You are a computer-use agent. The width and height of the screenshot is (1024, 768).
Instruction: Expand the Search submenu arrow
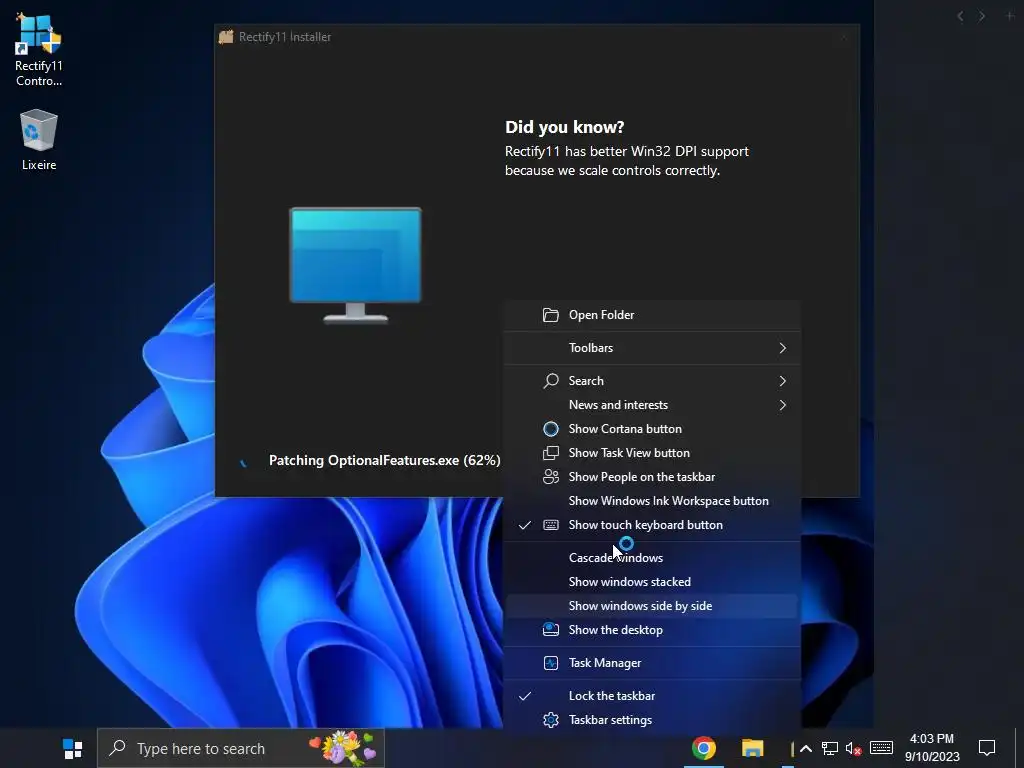[782, 381]
